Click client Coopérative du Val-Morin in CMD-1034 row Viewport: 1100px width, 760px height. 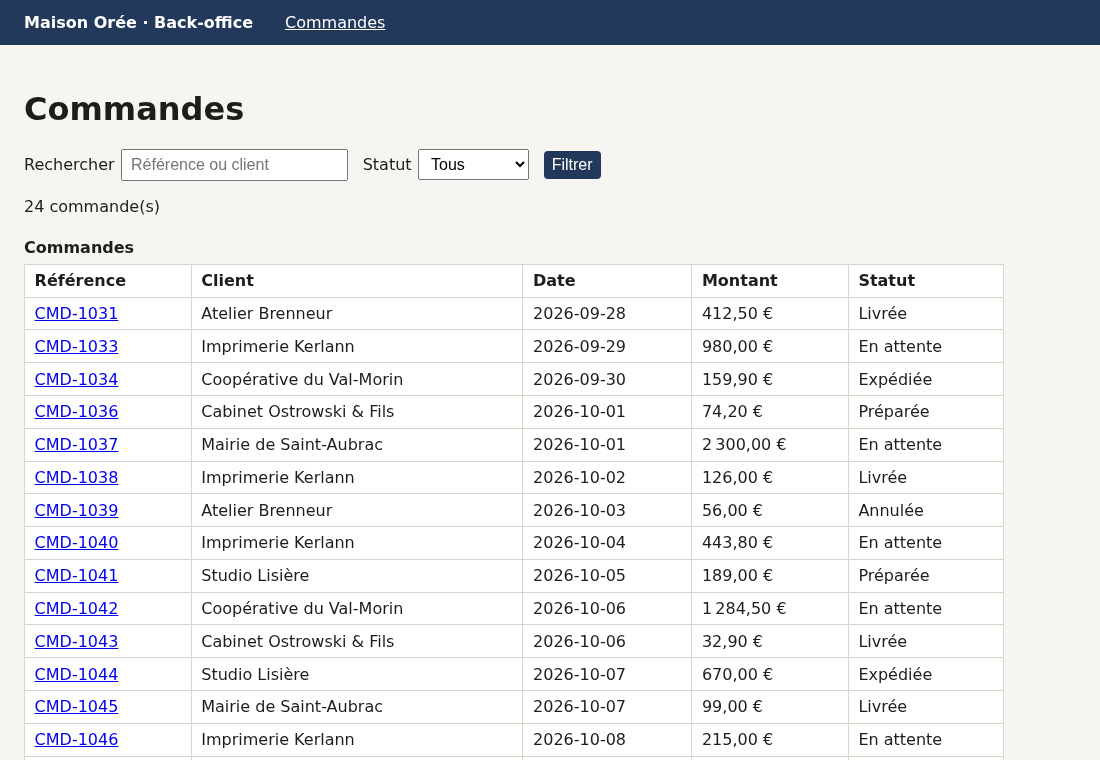[302, 380]
